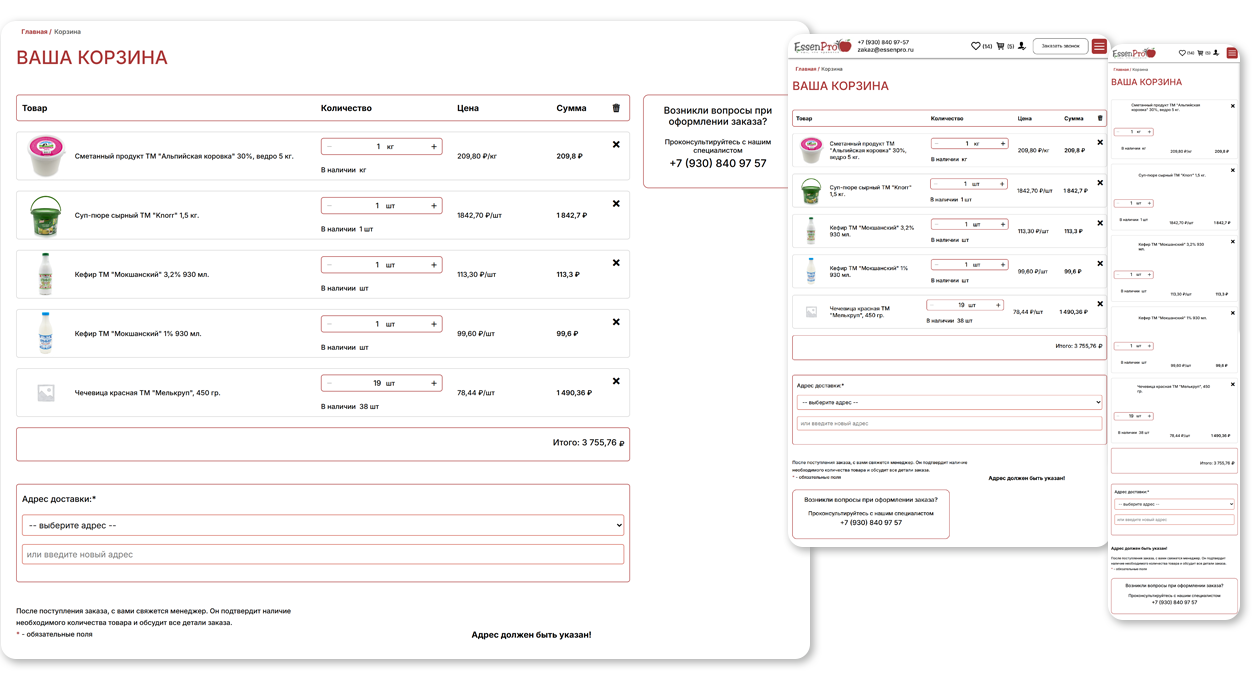Expand address dropdown in narrow mobile view
1259x697 pixels.
(1174, 505)
